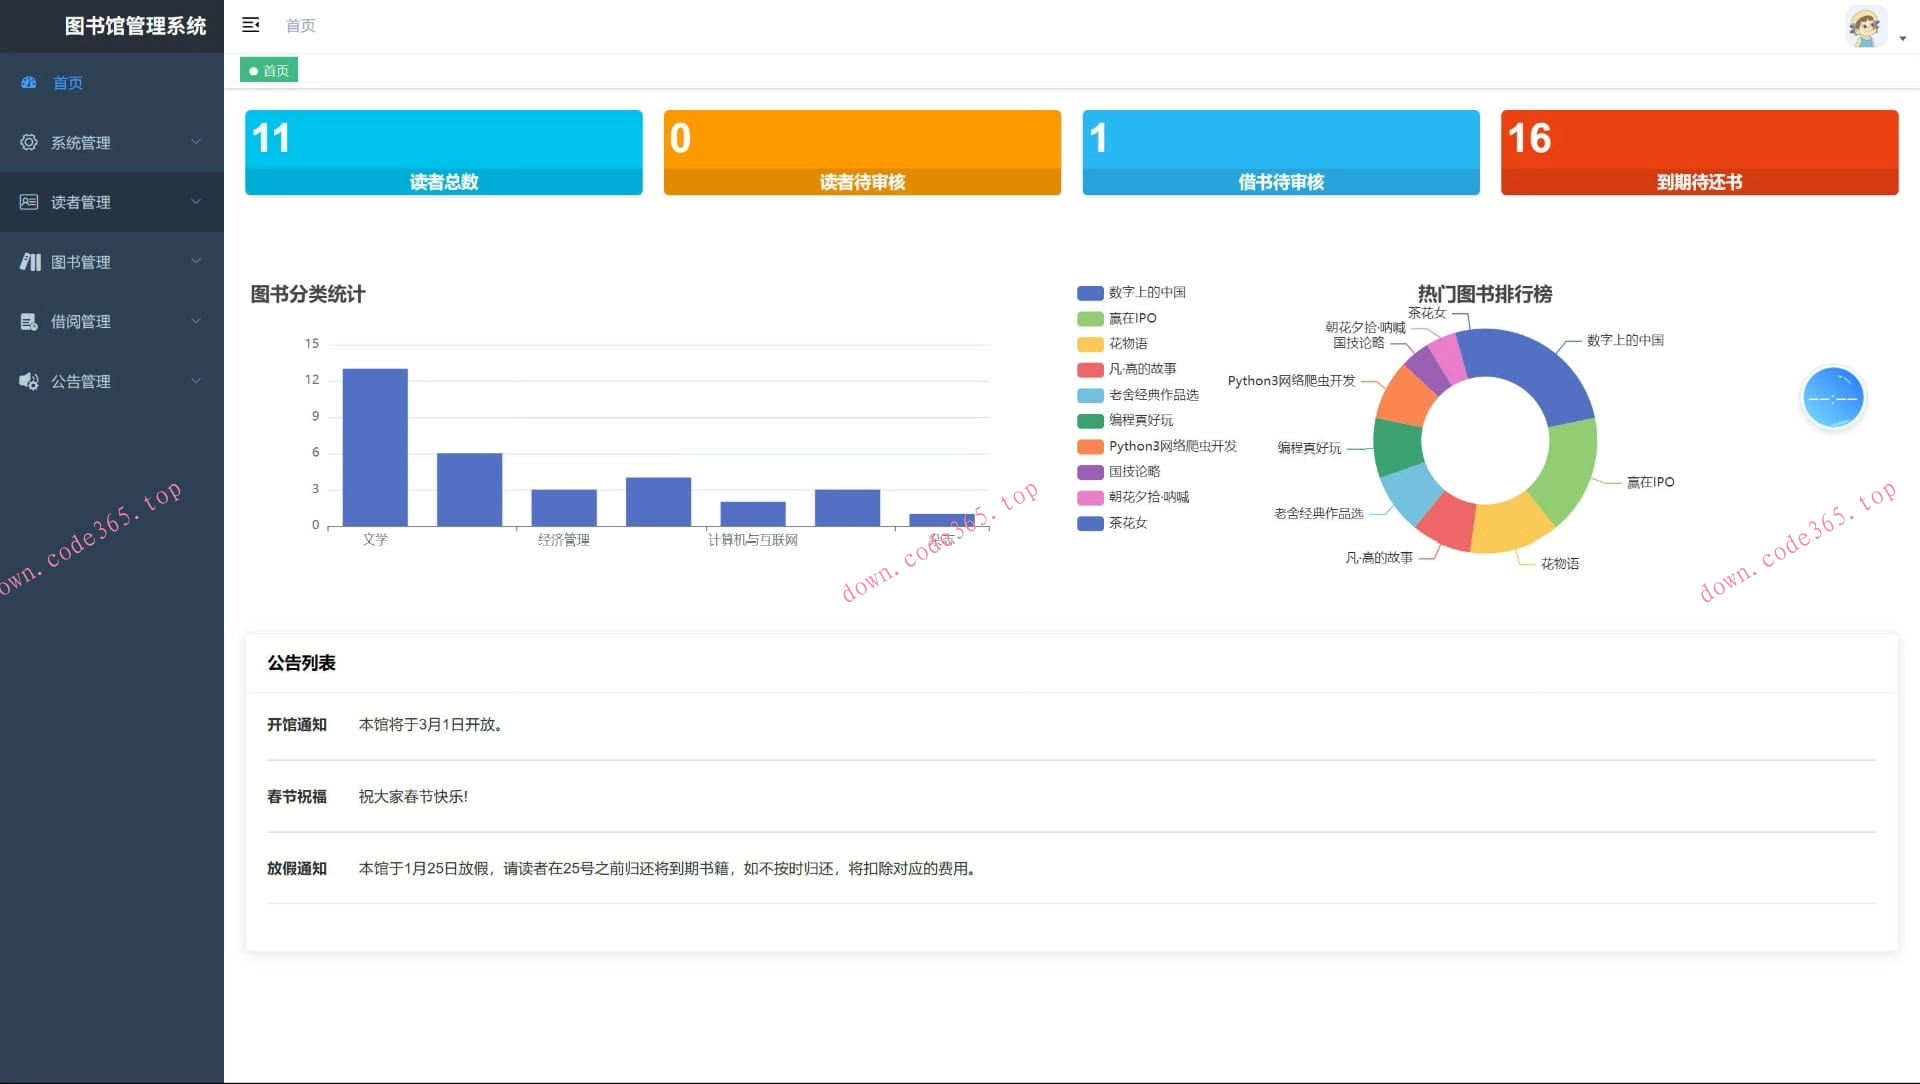Click the 读者总数 statistics card
This screenshot has width=1920, height=1084.
[443, 152]
